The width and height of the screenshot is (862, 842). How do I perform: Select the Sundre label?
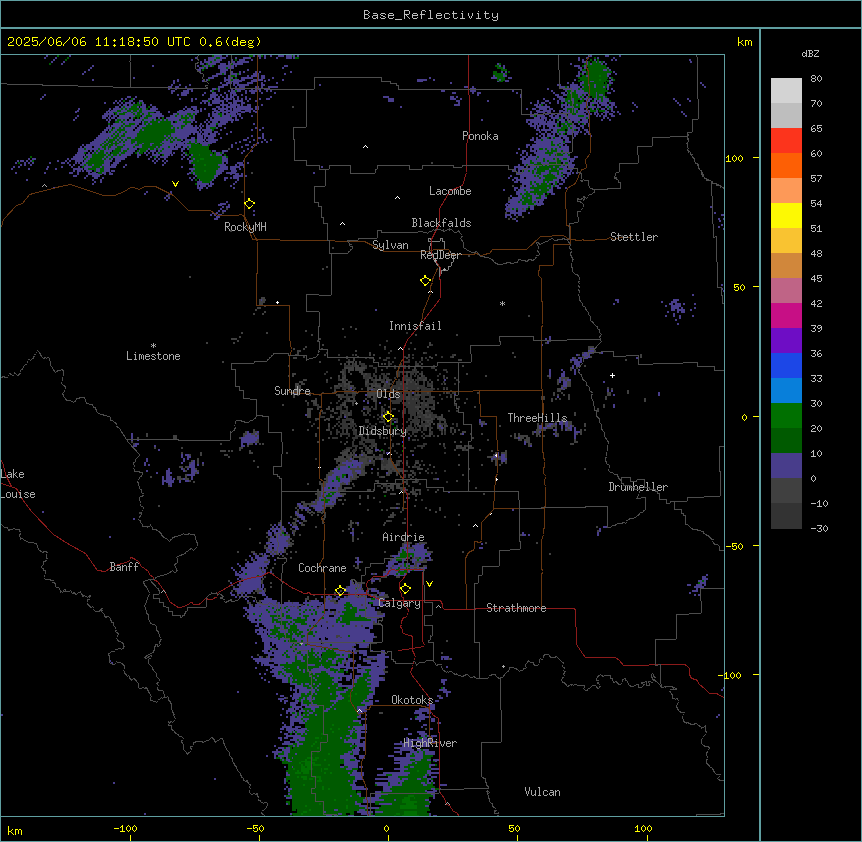click(x=292, y=391)
